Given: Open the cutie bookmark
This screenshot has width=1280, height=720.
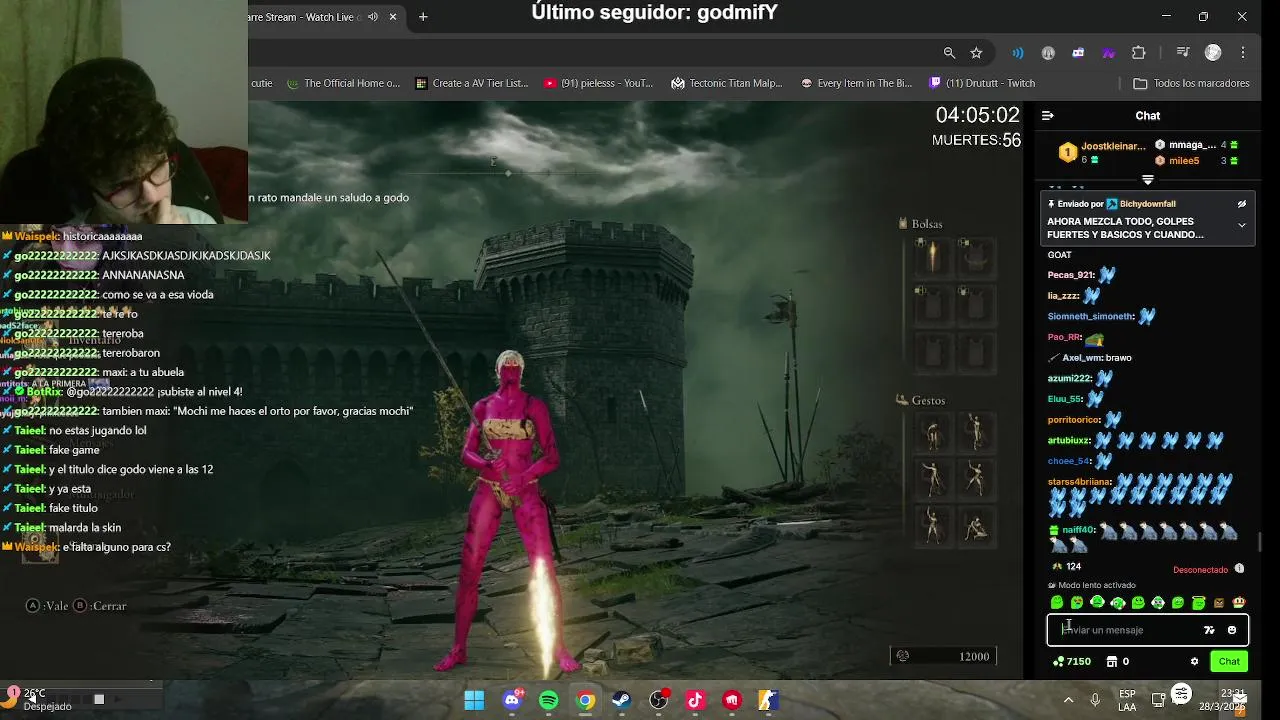Looking at the screenshot, I should point(261,83).
